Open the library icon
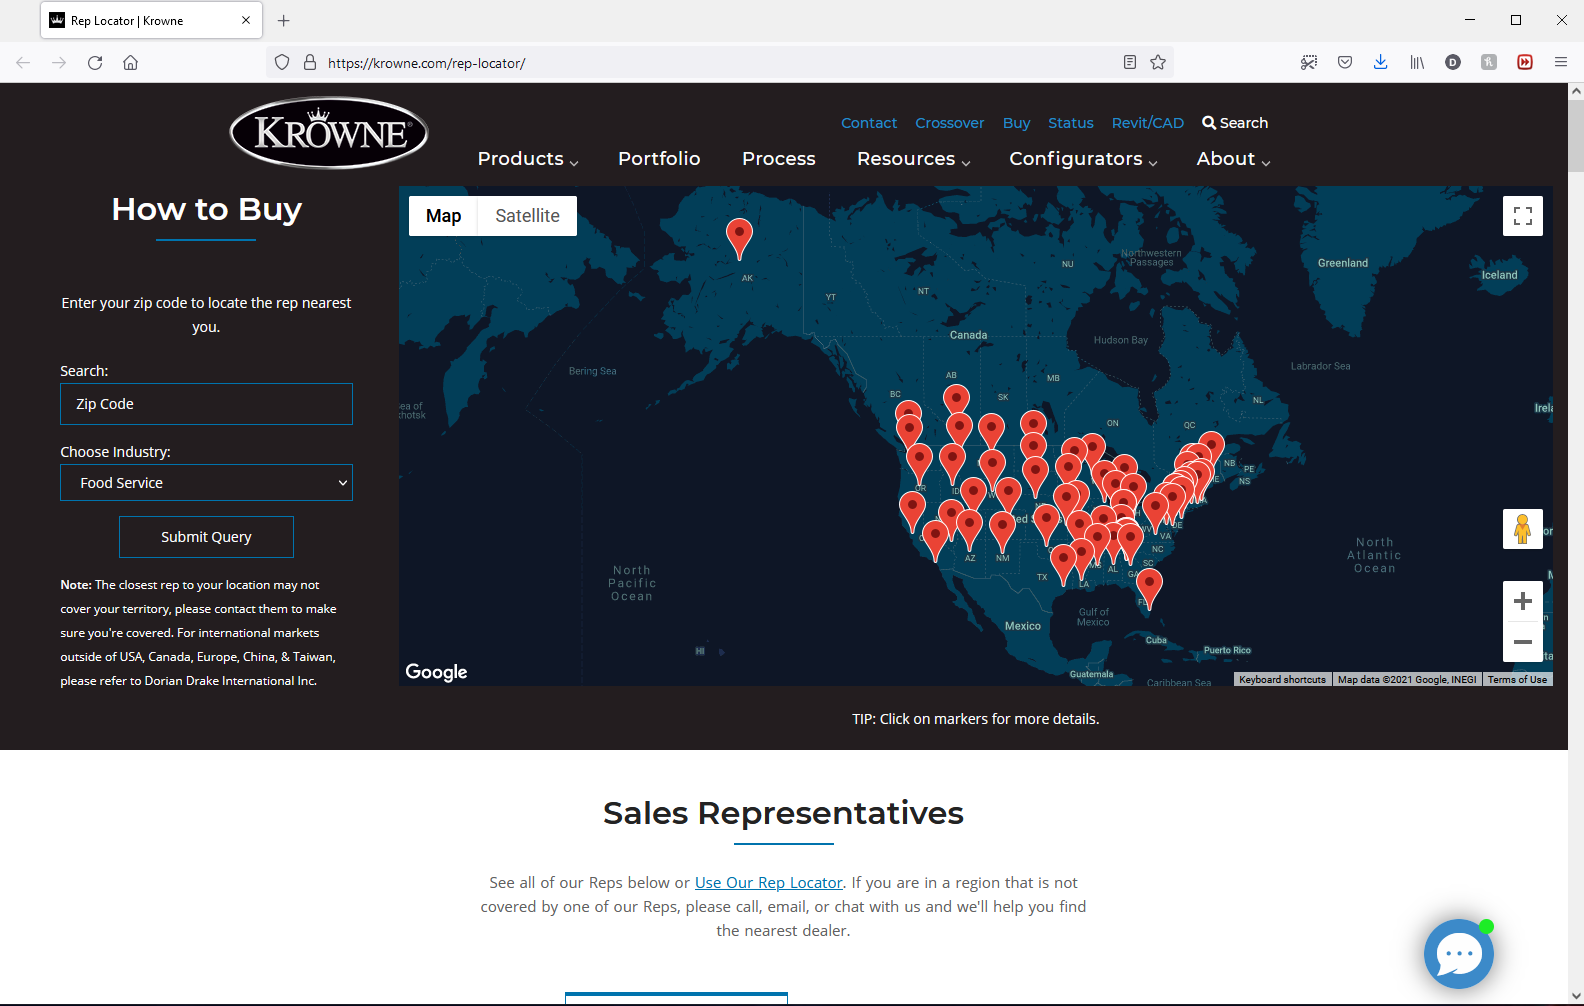1584x1006 pixels. tap(1417, 62)
